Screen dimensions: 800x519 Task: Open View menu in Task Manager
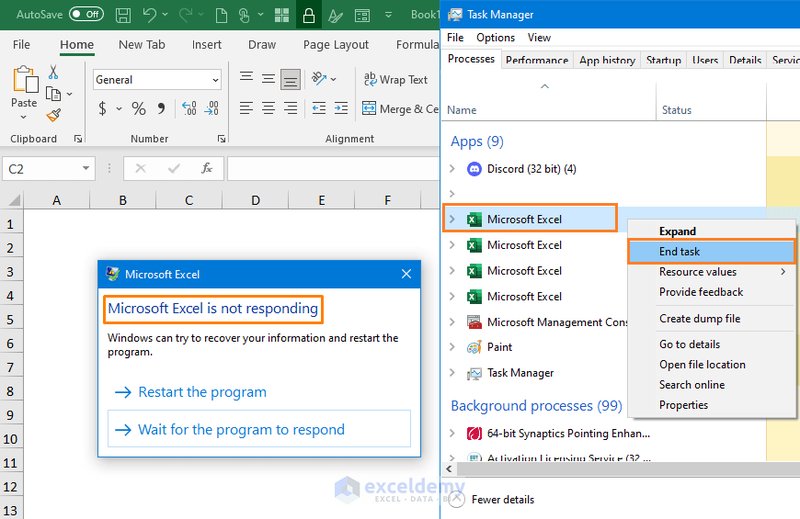tap(539, 38)
